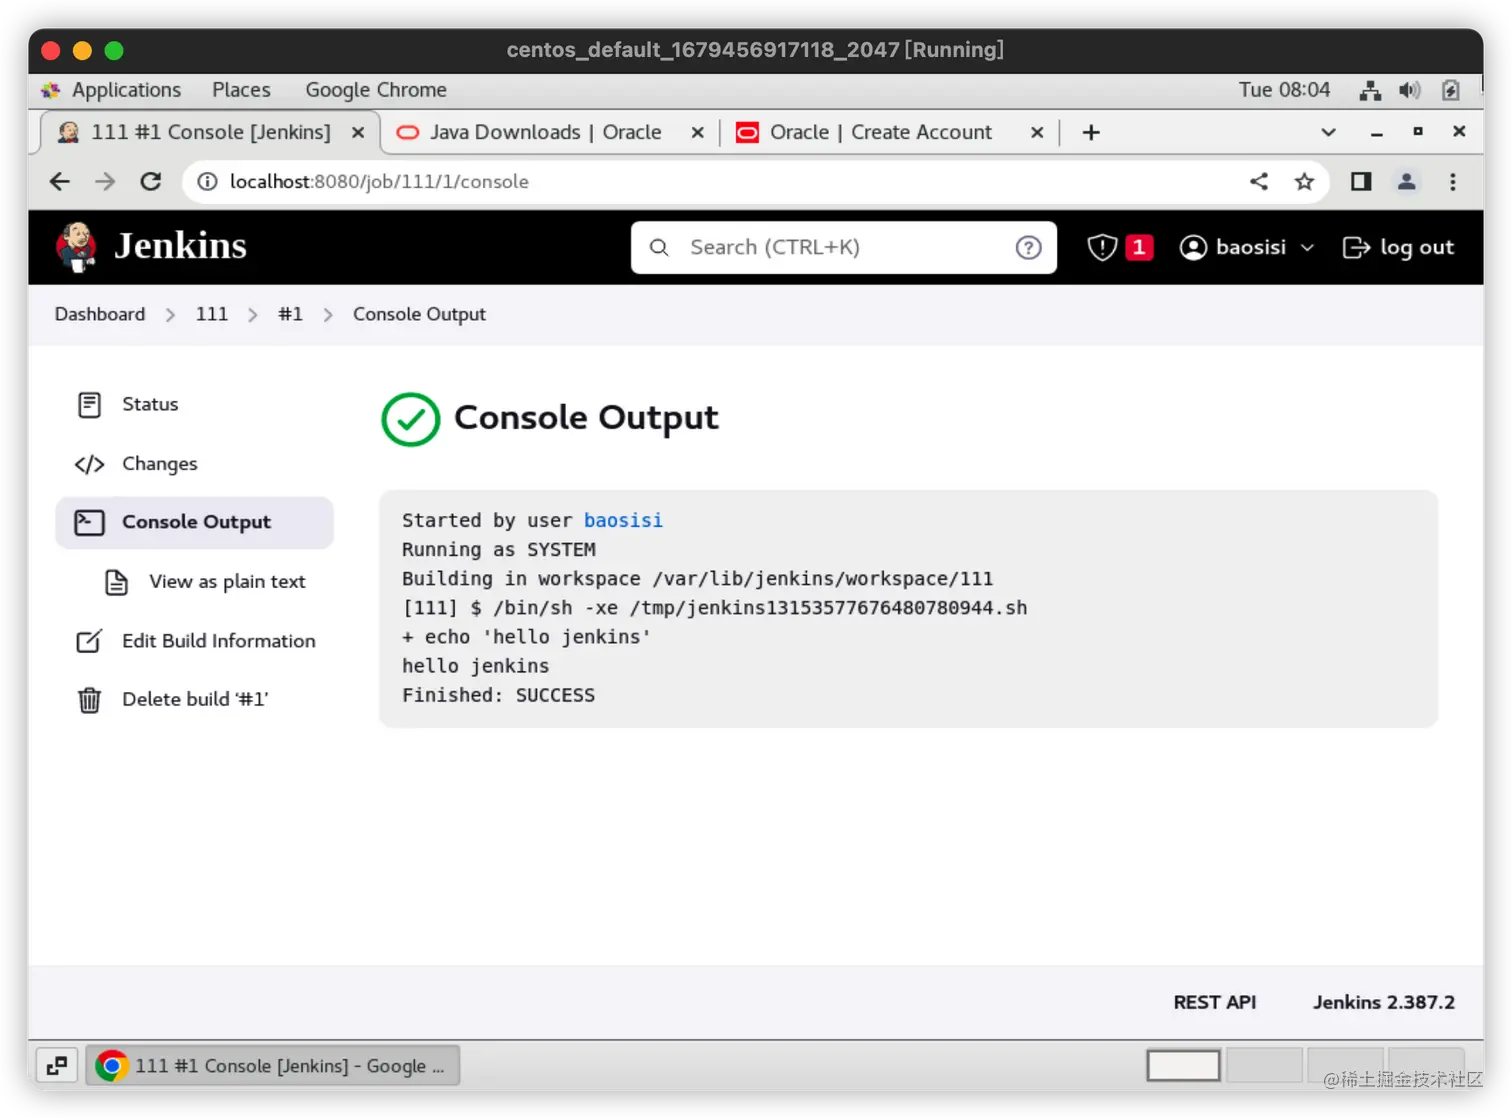Expand the 111 breadcrumb chevron
This screenshot has width=1512, height=1118.
click(253, 315)
